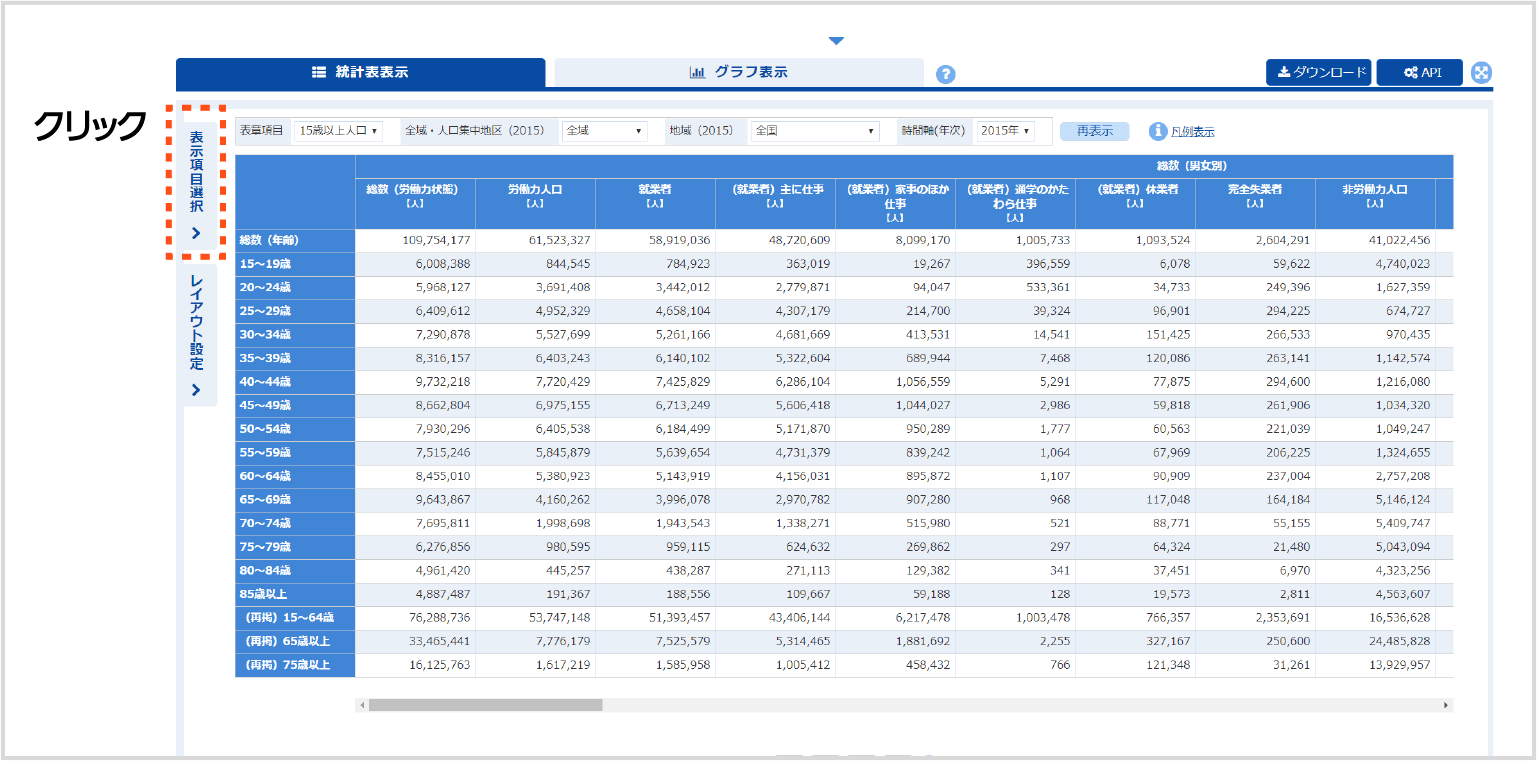Screen dimensions: 1537x761
Task: Click the info icon next to 凡例表示
Action: 1158,131
